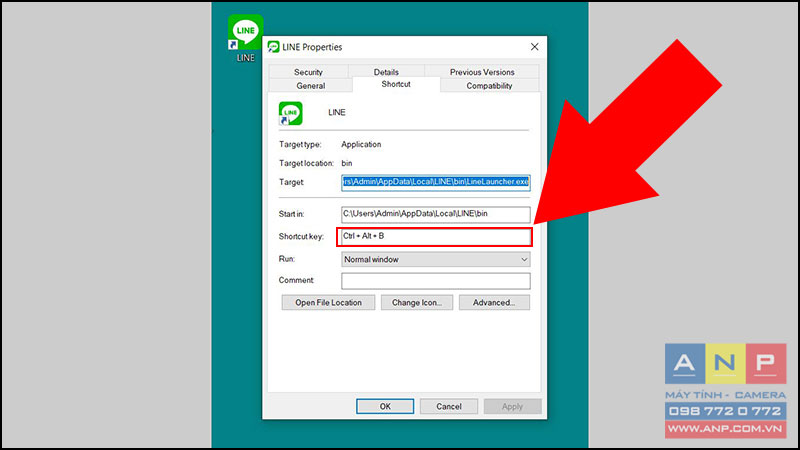Image resolution: width=800 pixels, height=450 pixels.
Task: Click the Comment field
Action: (436, 281)
